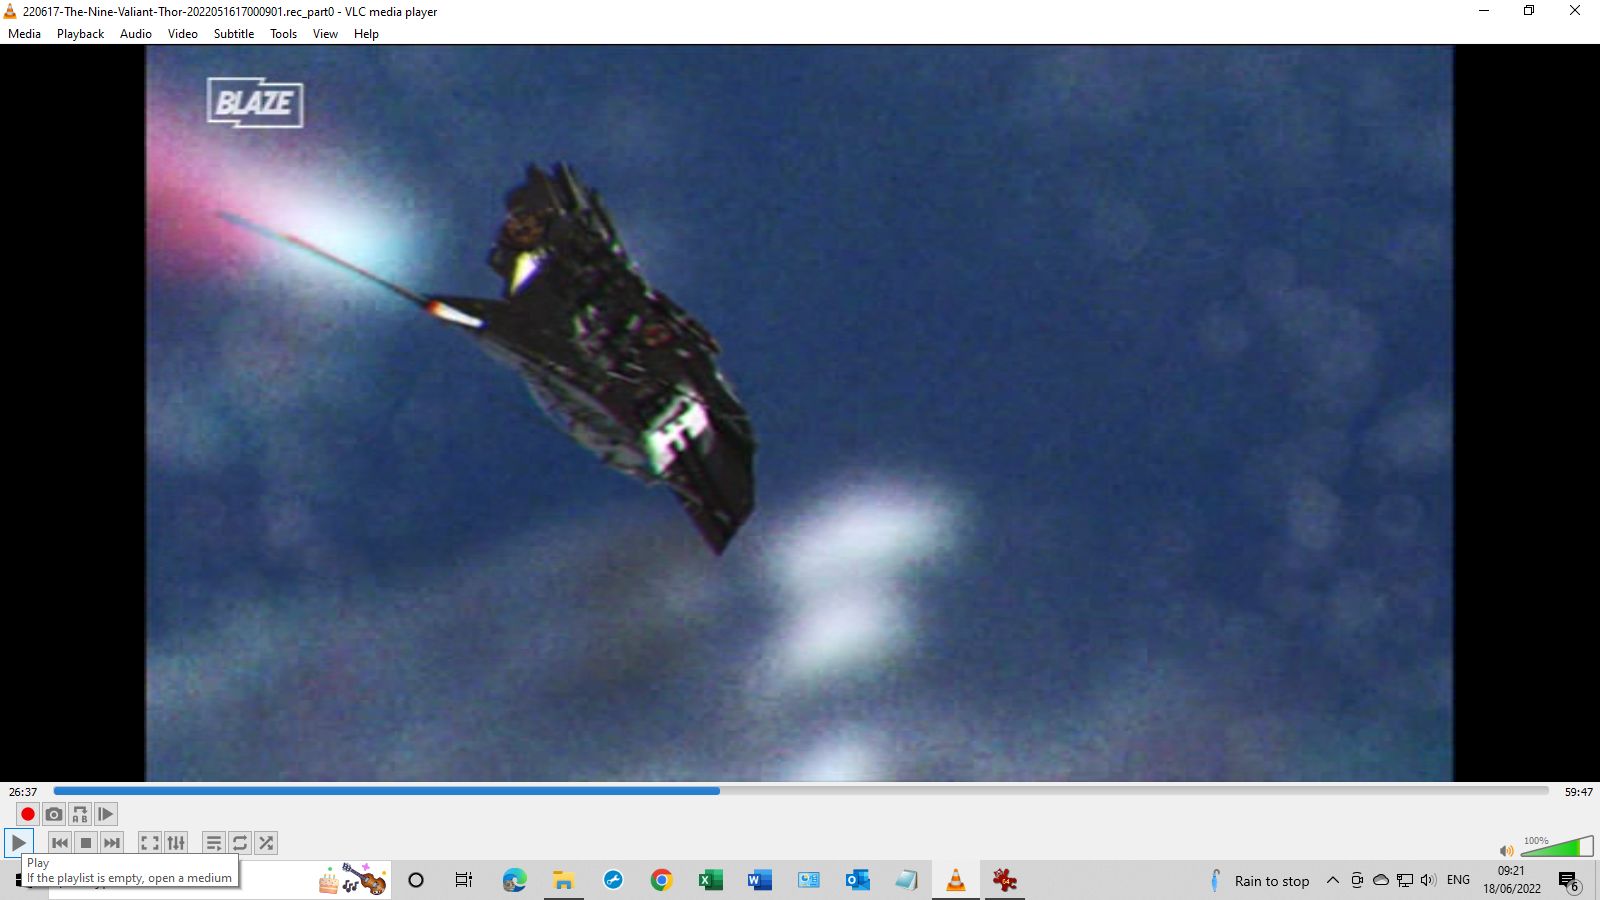Screen dimensions: 1600x900
Task: Advance frame by frame
Action: click(105, 813)
